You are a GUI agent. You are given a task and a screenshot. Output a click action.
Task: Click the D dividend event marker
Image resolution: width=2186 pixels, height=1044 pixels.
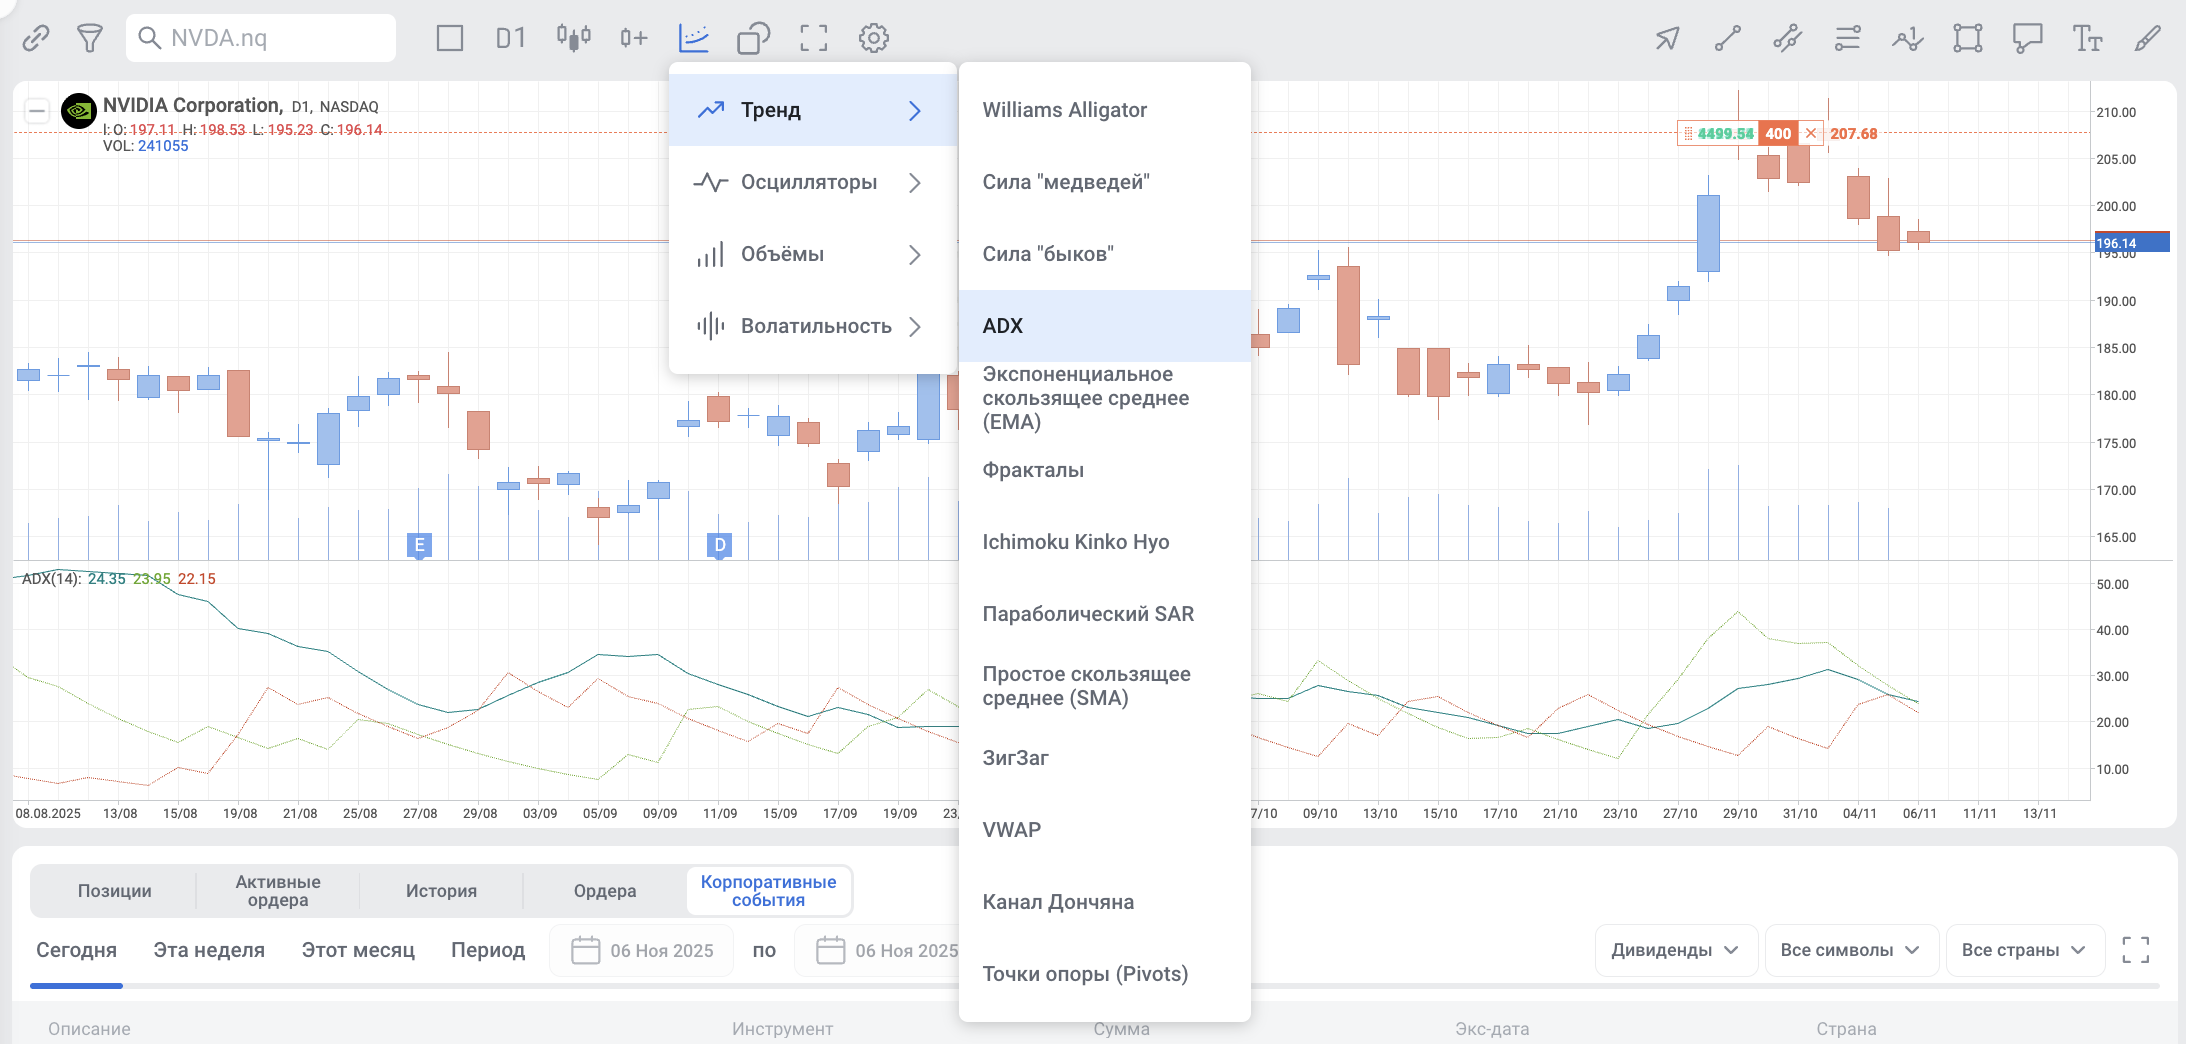pos(719,545)
